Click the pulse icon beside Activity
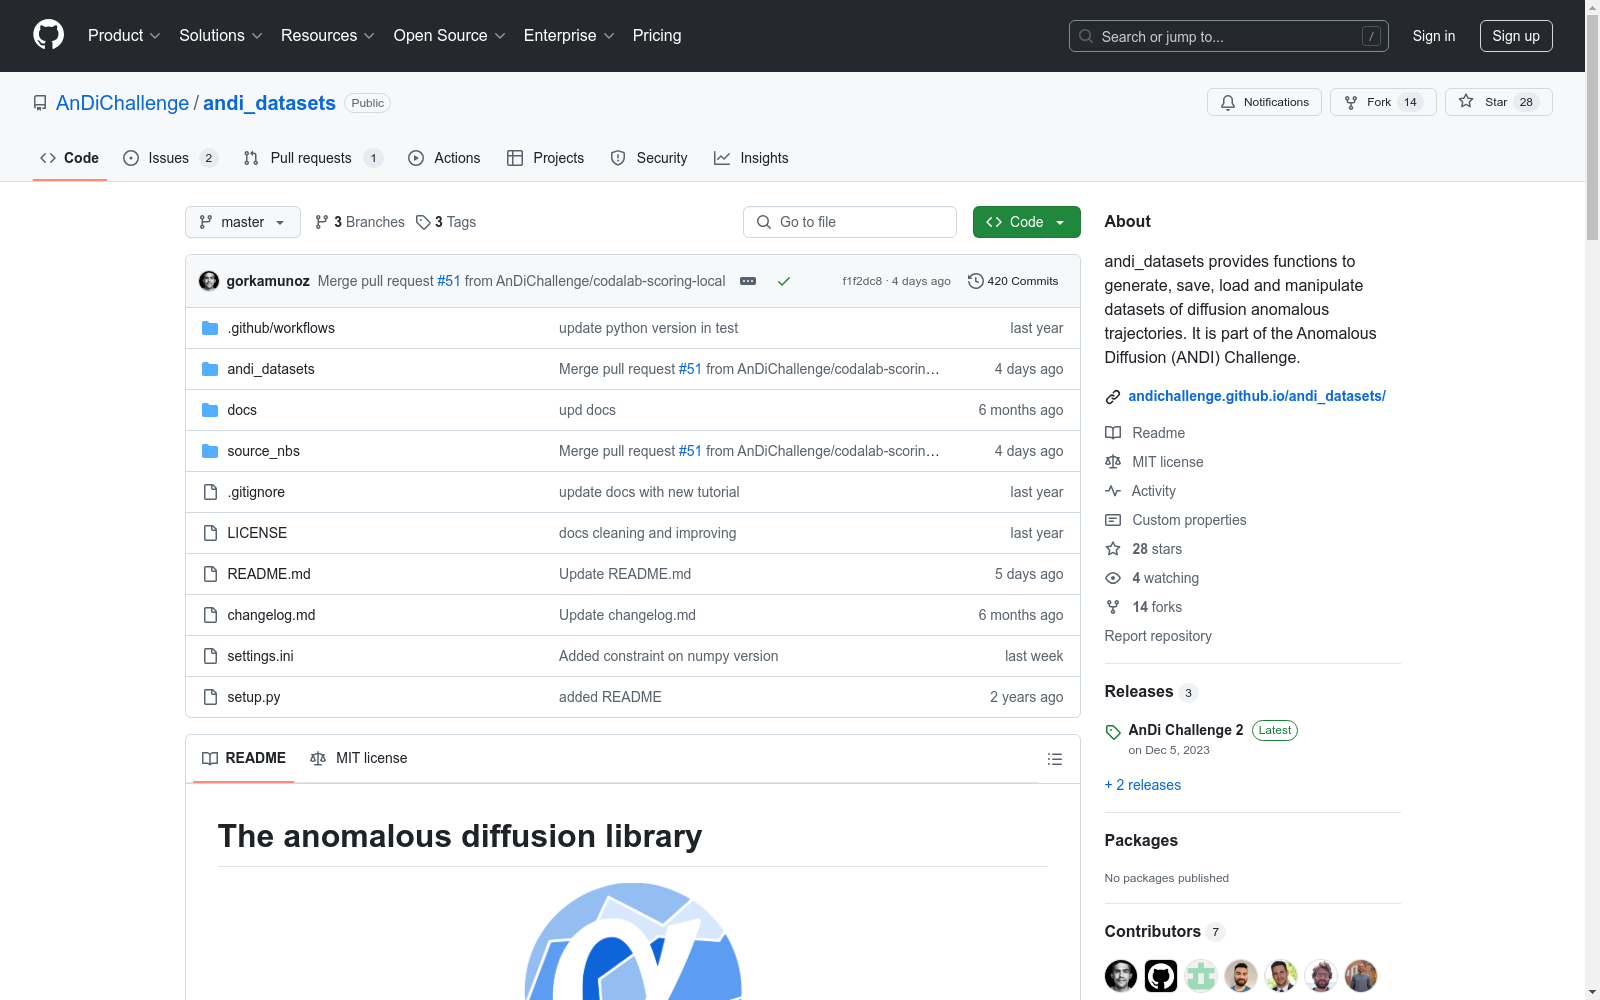 1113,491
